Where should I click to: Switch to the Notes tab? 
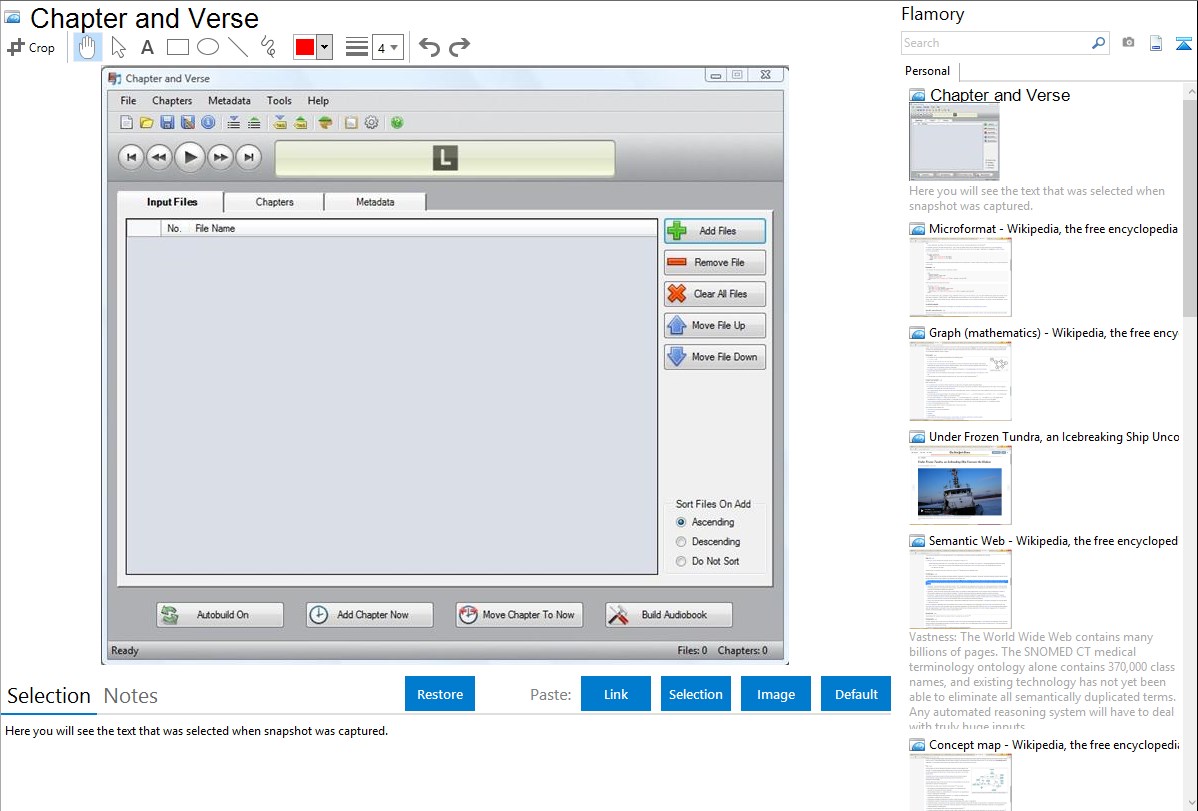tap(131, 696)
